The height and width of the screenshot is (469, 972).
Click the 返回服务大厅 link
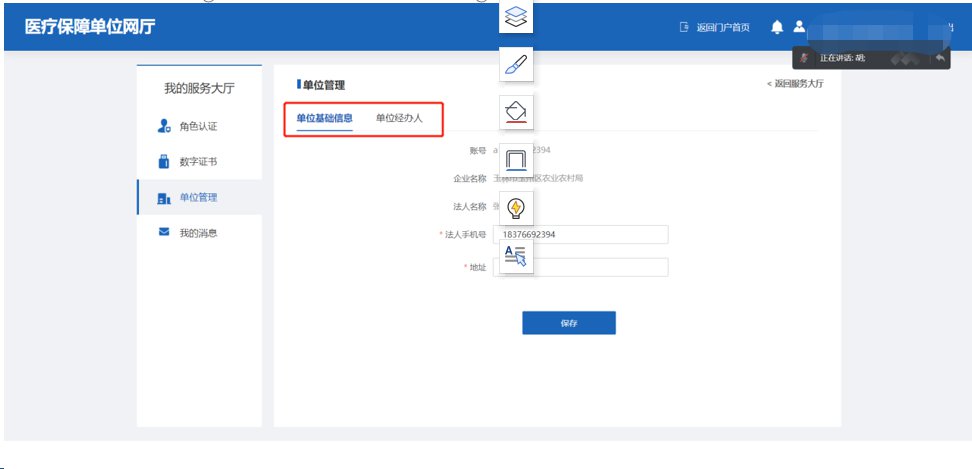(x=795, y=84)
